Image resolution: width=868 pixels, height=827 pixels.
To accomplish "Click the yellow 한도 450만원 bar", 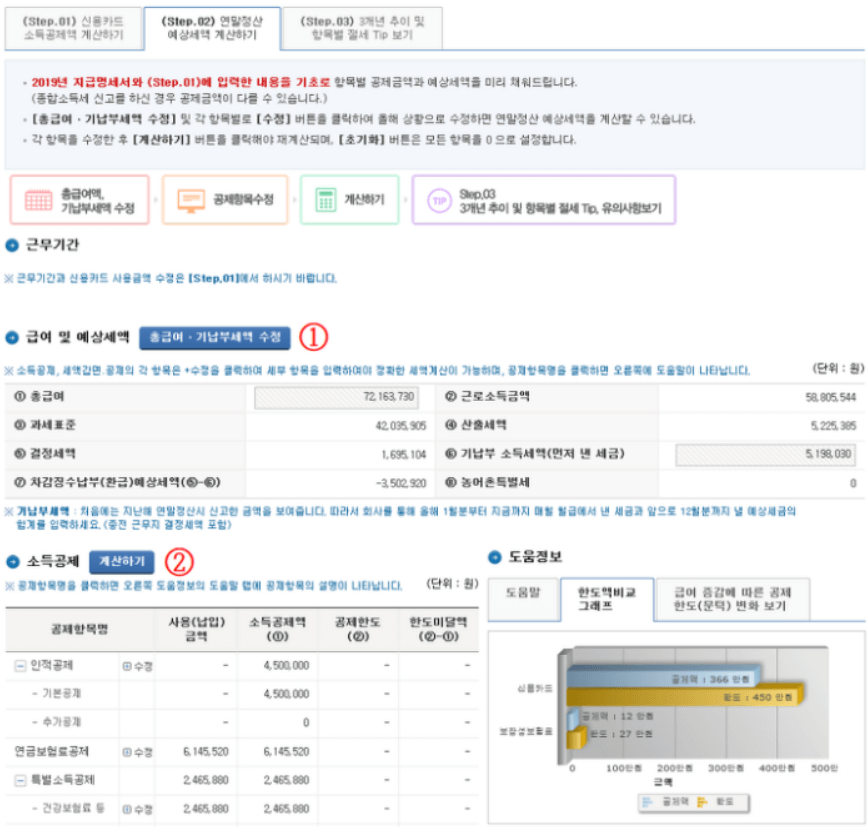I will pyautogui.click(x=685, y=697).
